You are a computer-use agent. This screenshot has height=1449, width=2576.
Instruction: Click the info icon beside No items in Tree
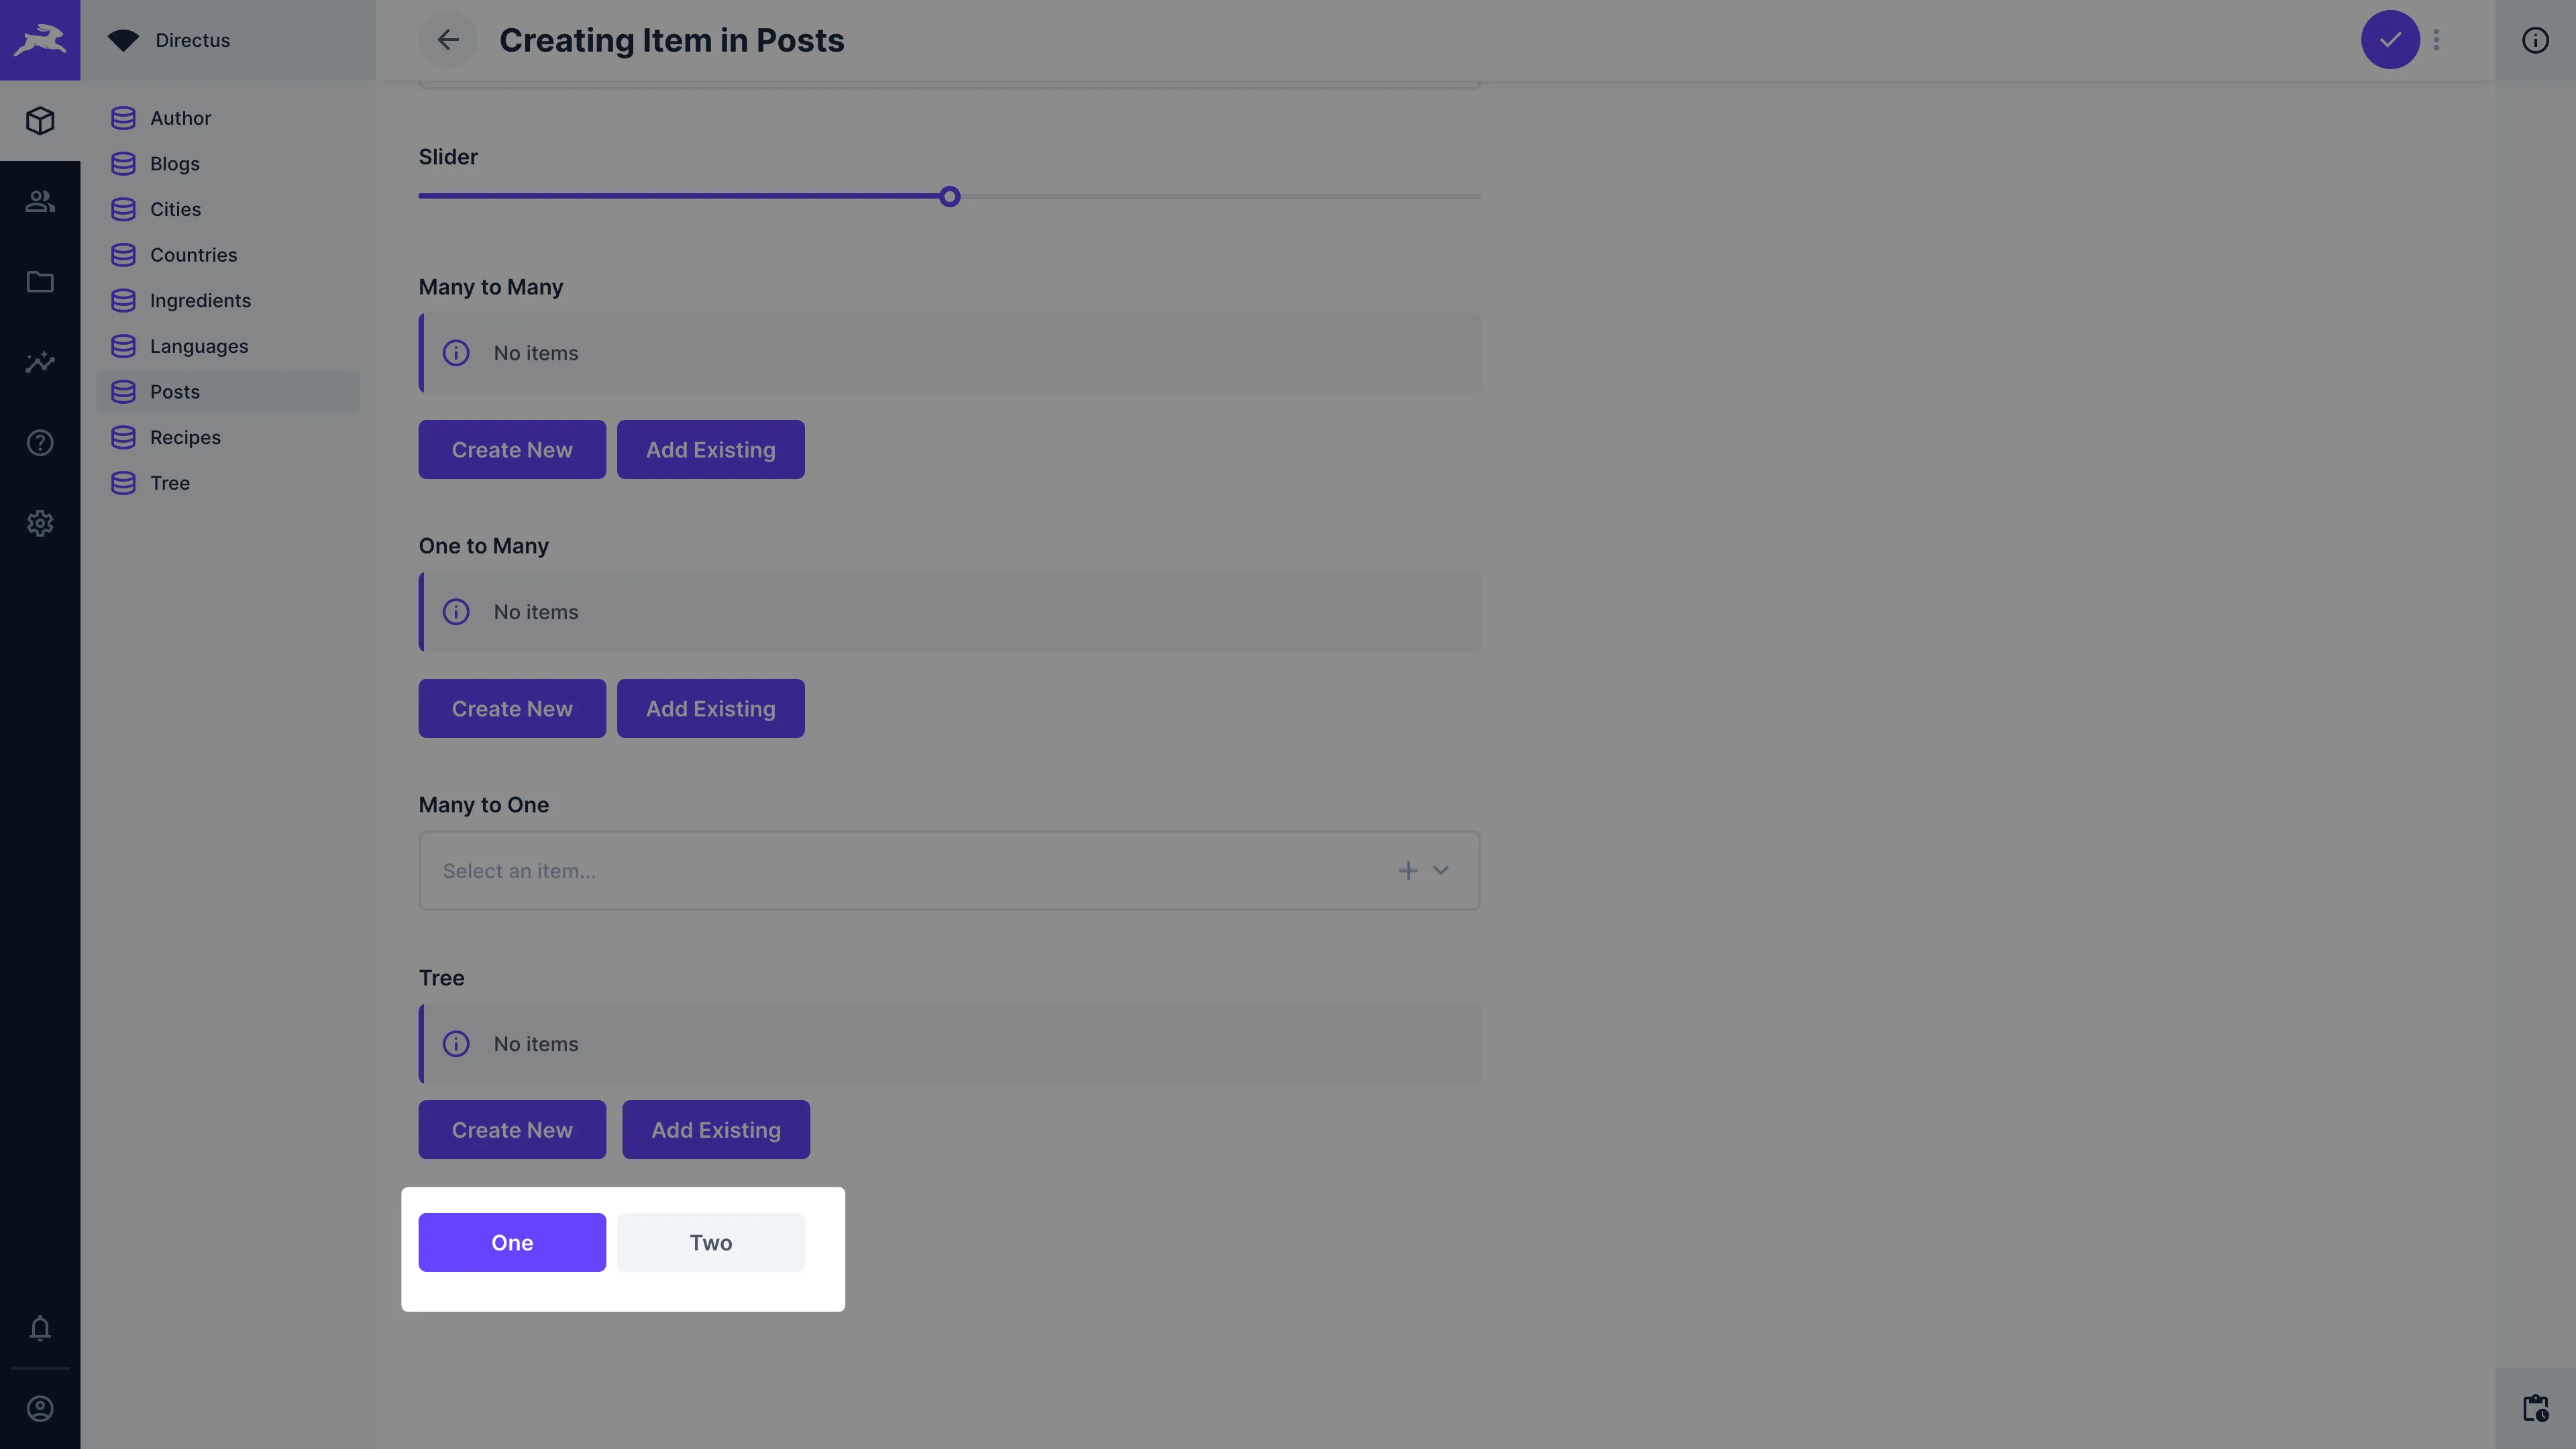(456, 1043)
